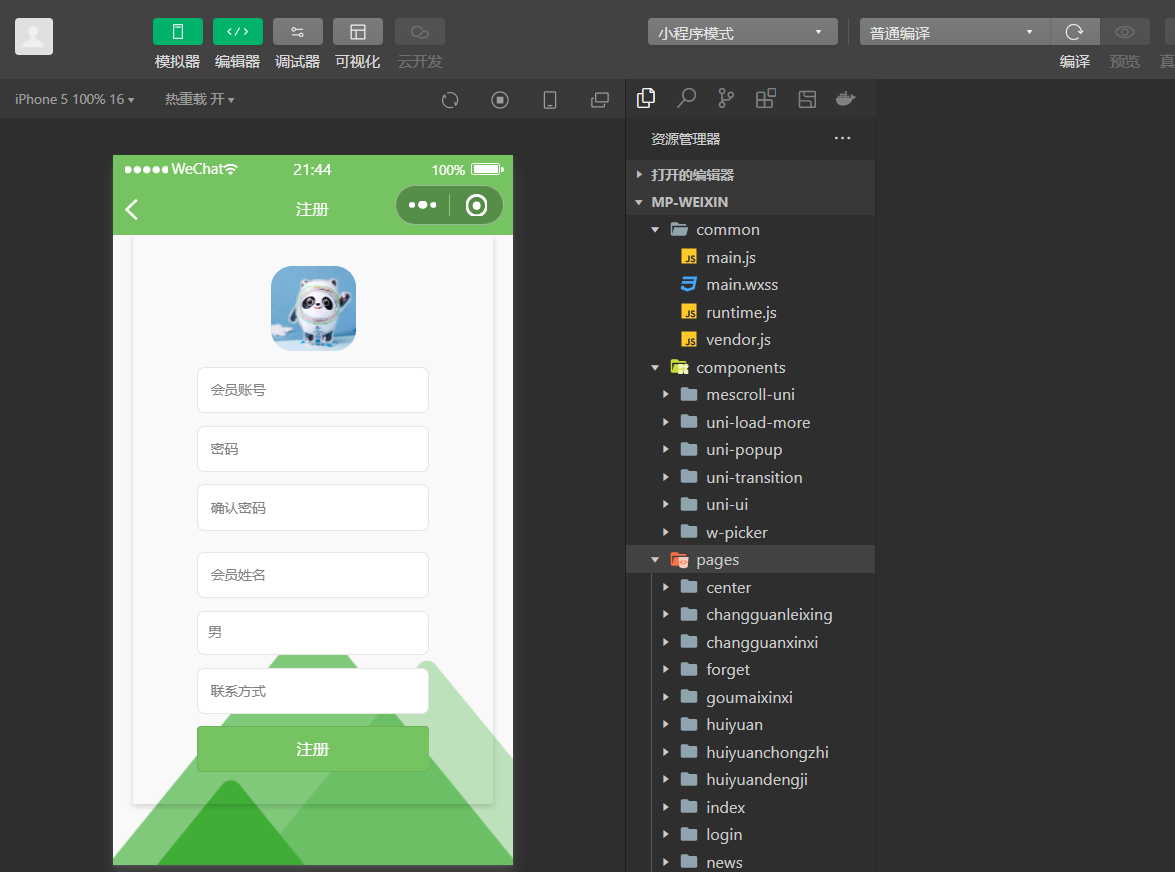Click the password input field
The height and width of the screenshot is (872, 1175).
tap(313, 449)
